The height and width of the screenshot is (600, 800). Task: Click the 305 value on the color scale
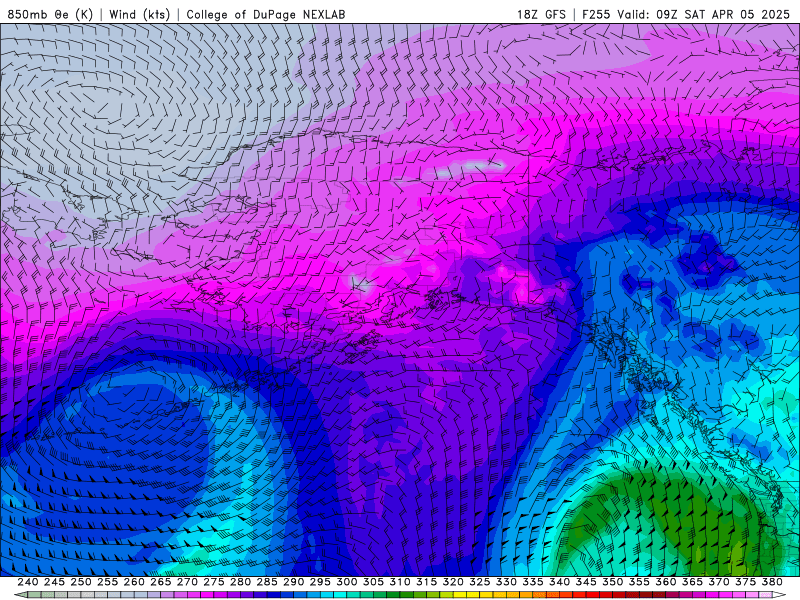373,582
